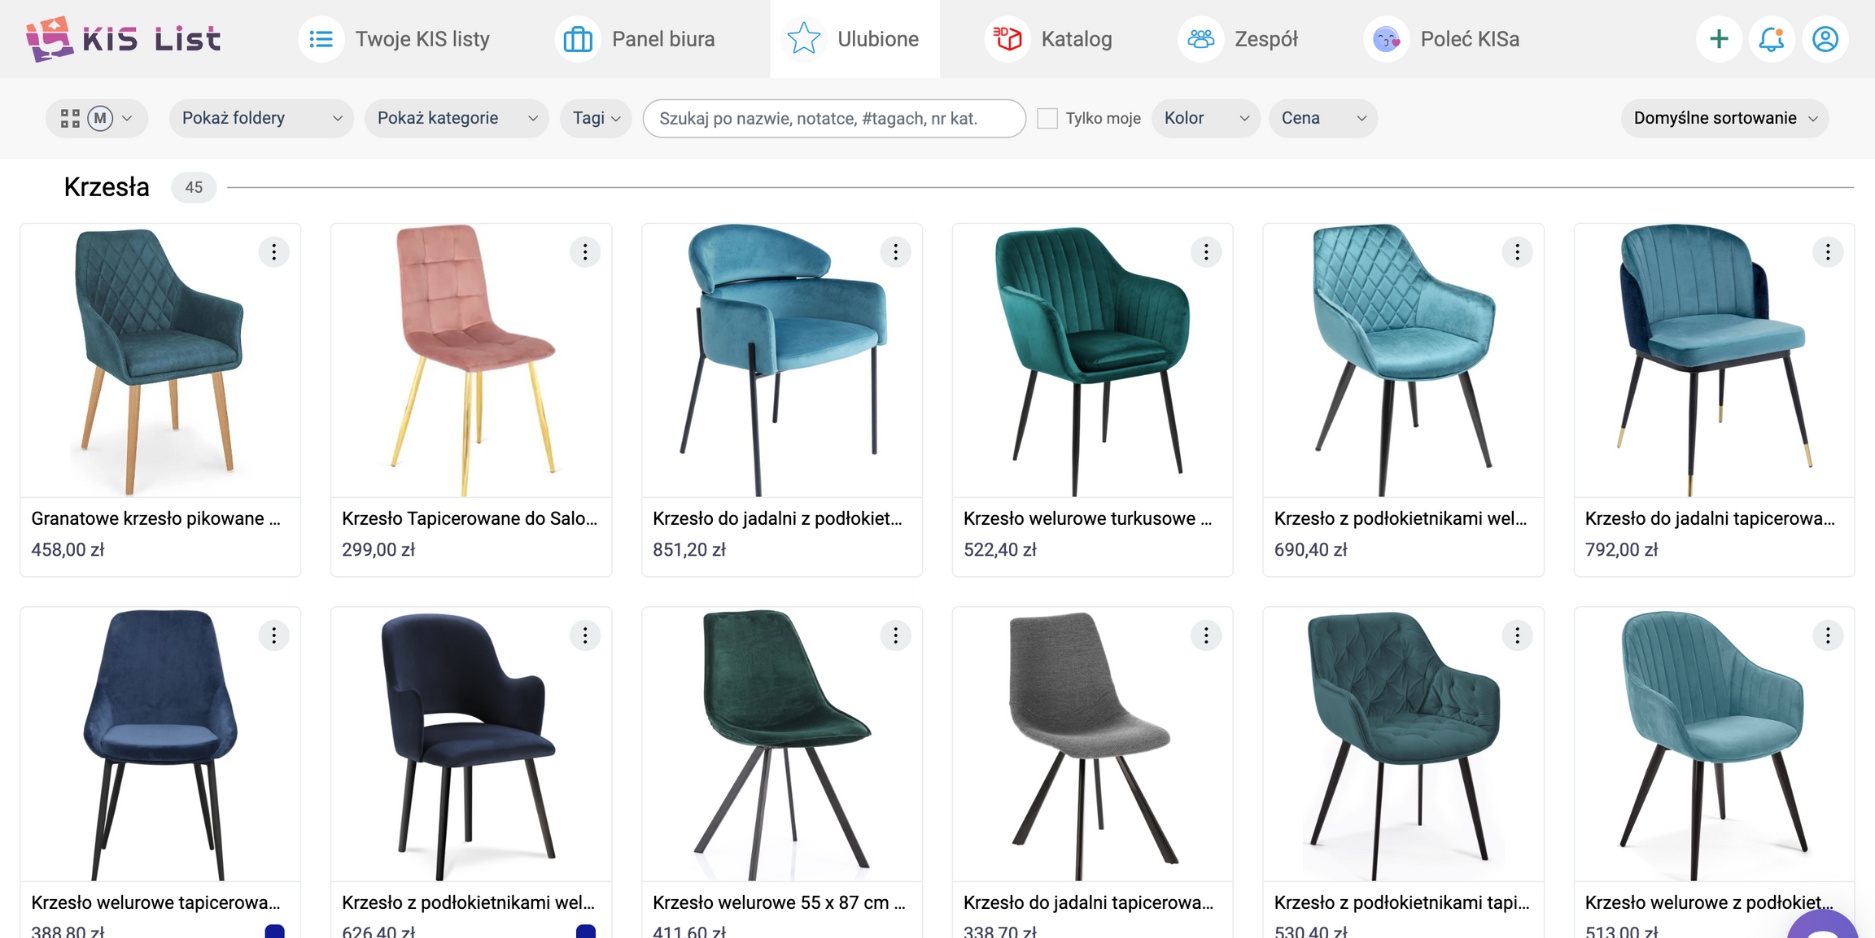This screenshot has width=1875, height=938.
Task: Open the Domyślne sortowanie dropdown
Action: pyautogui.click(x=1724, y=118)
